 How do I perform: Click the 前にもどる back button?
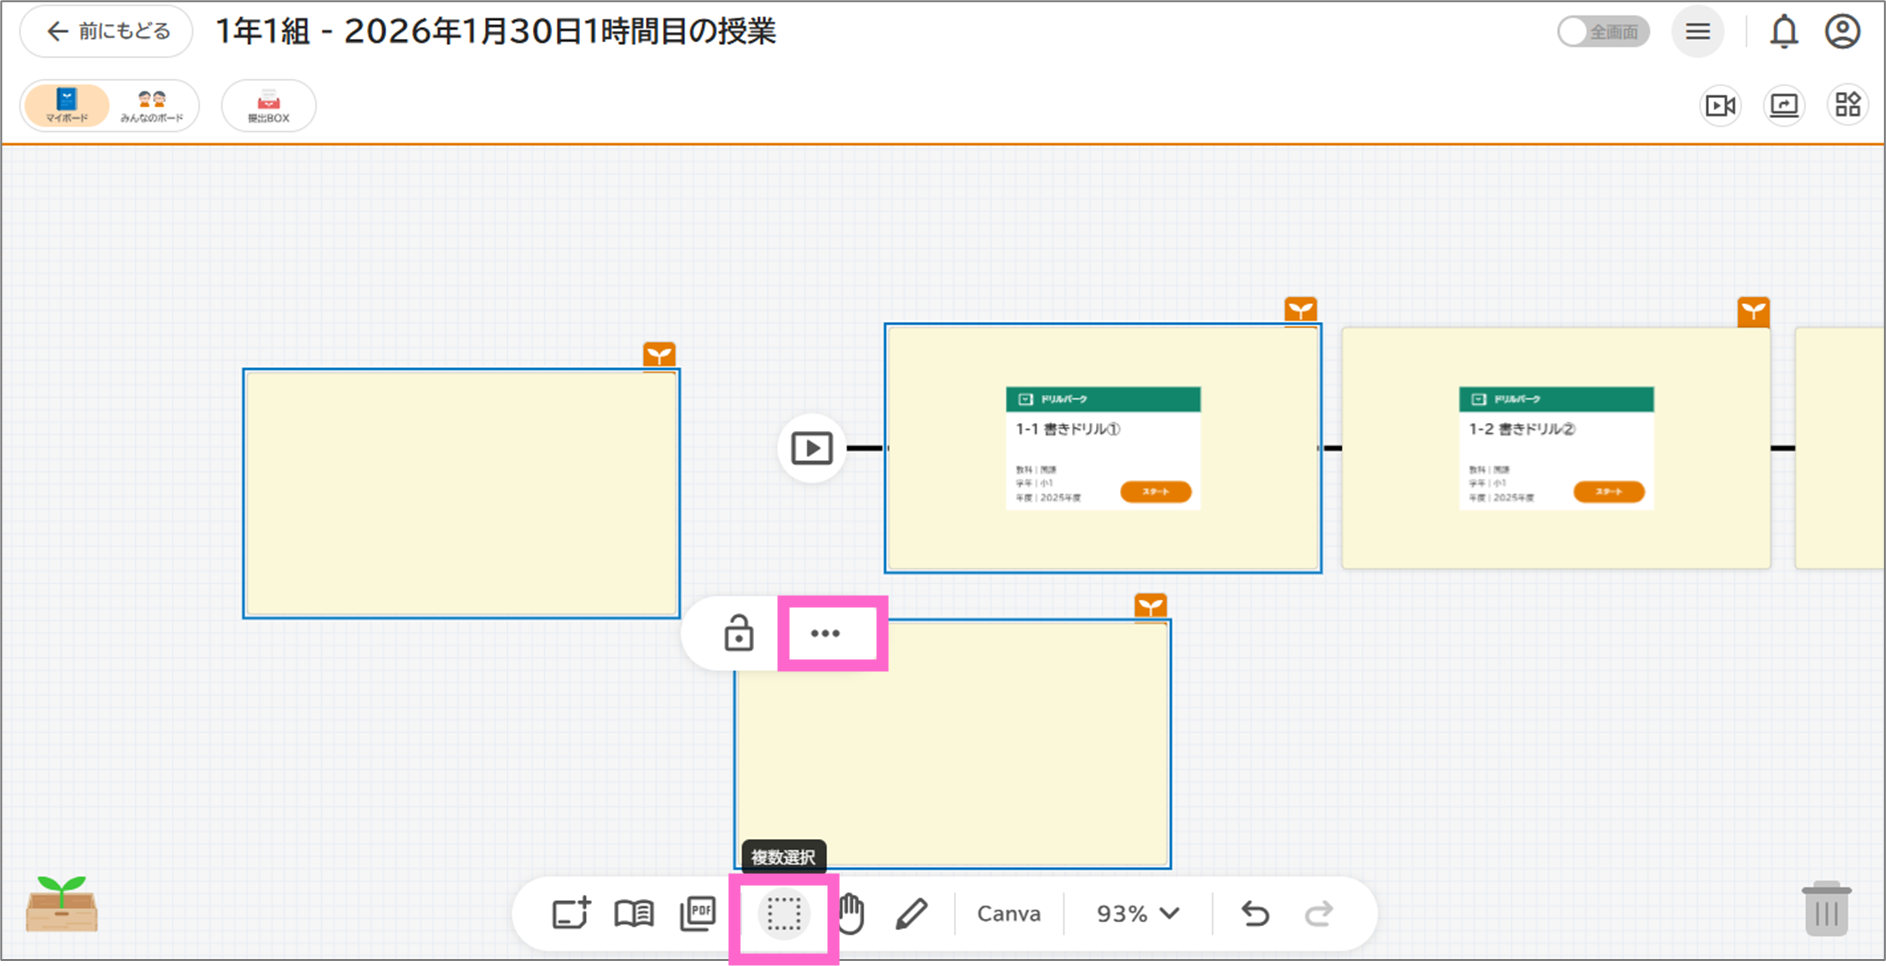tap(107, 32)
